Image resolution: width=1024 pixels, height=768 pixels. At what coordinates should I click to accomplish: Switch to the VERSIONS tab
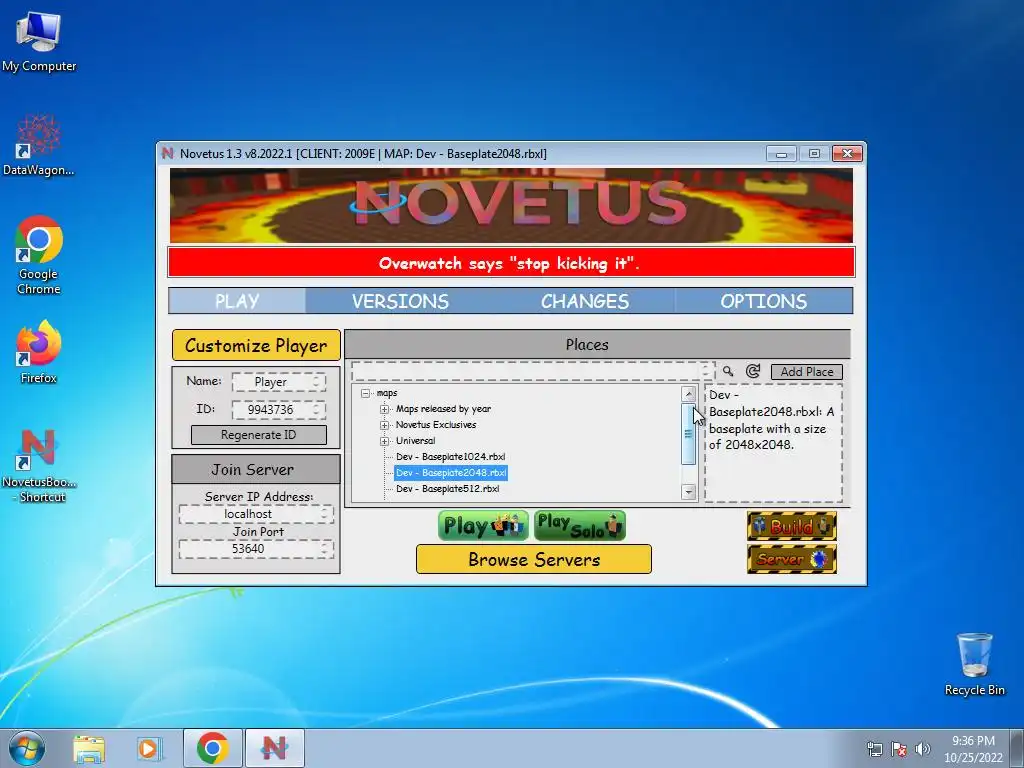pyautogui.click(x=400, y=301)
